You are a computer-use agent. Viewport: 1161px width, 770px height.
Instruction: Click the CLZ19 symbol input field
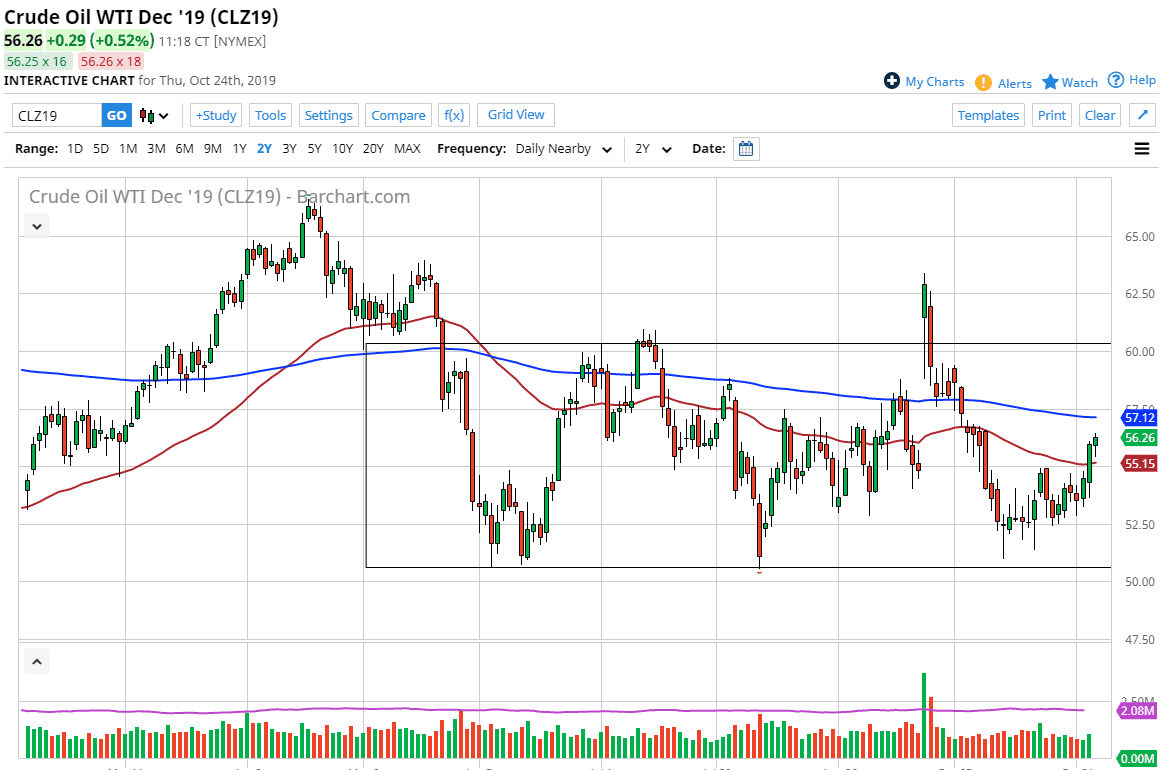tap(57, 116)
